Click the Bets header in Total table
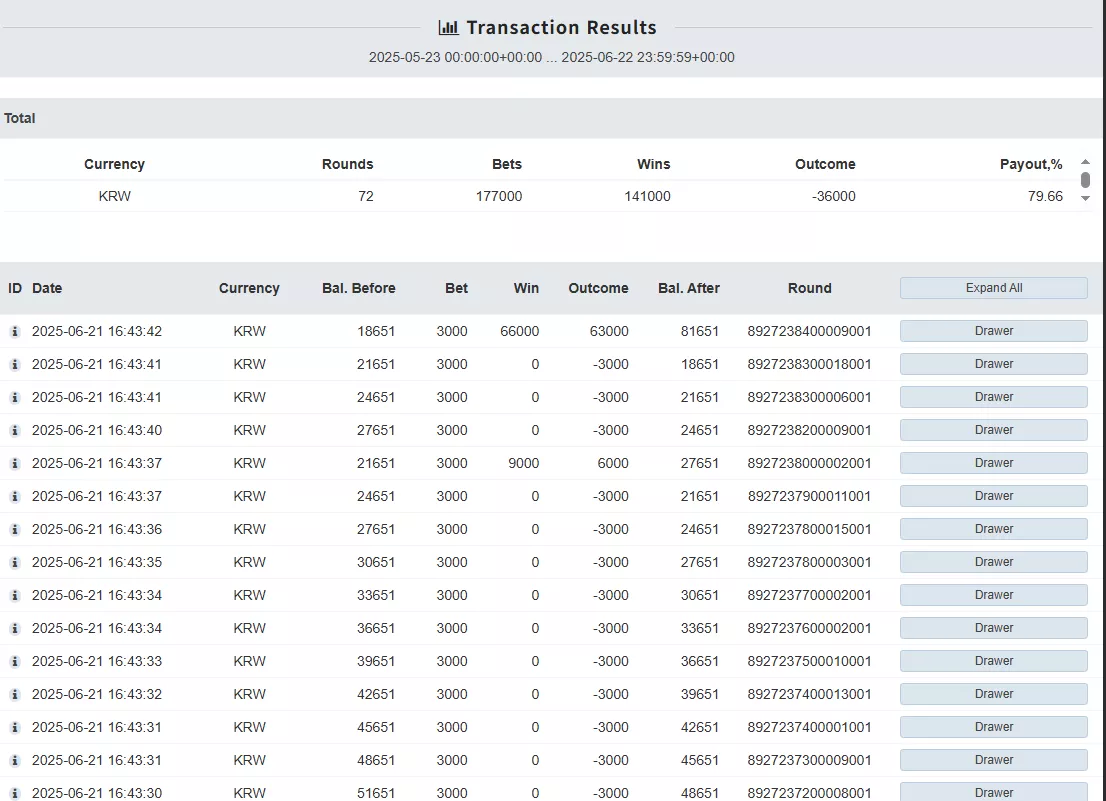The width and height of the screenshot is (1106, 801). [x=507, y=164]
